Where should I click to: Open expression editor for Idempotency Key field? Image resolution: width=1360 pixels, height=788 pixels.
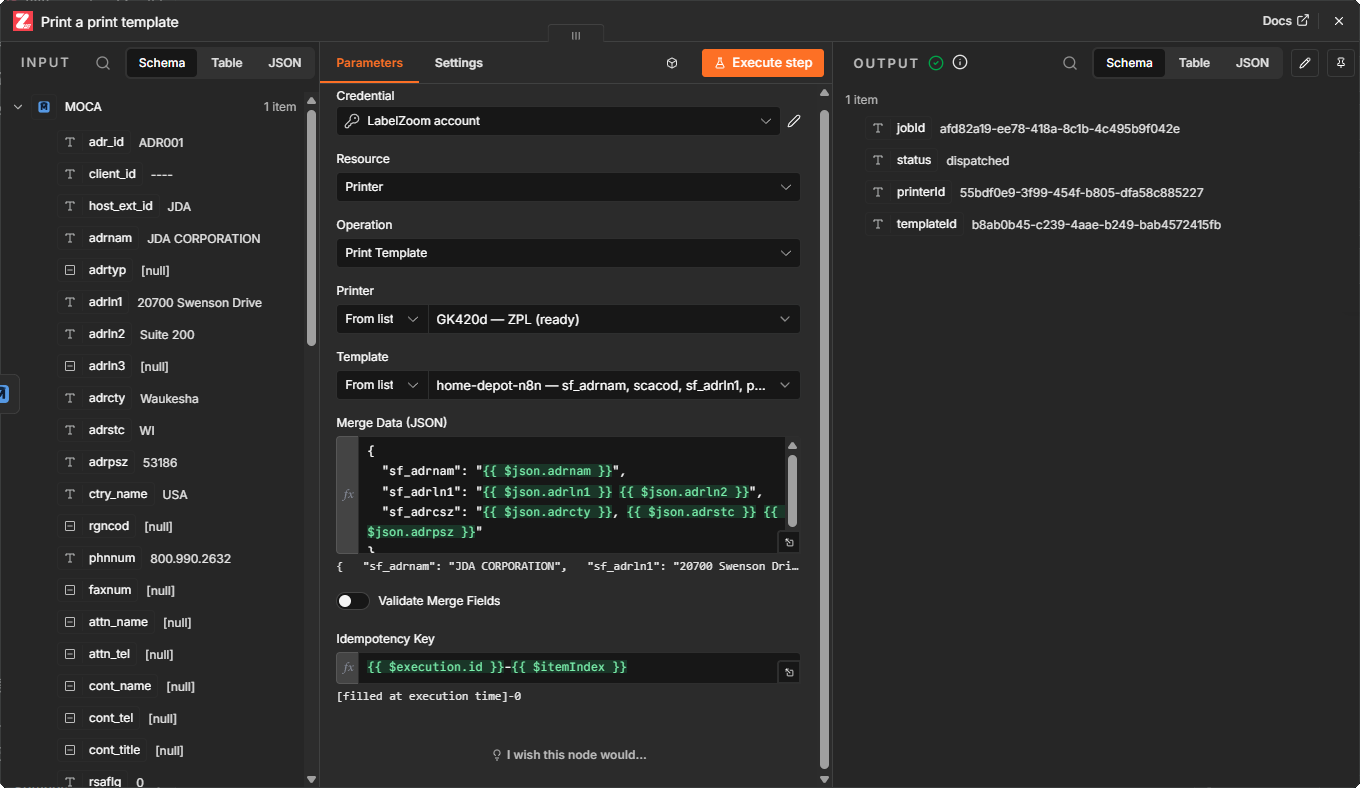[x=789, y=673]
